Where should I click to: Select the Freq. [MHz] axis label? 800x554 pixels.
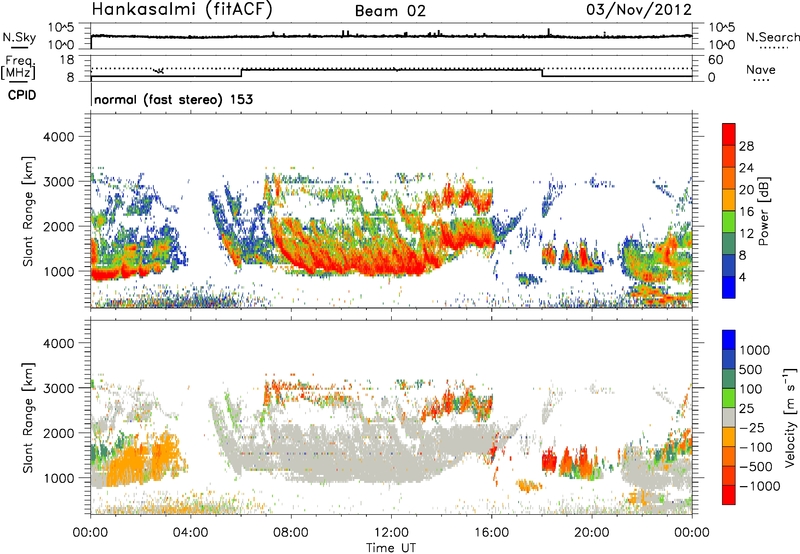(x=18, y=68)
